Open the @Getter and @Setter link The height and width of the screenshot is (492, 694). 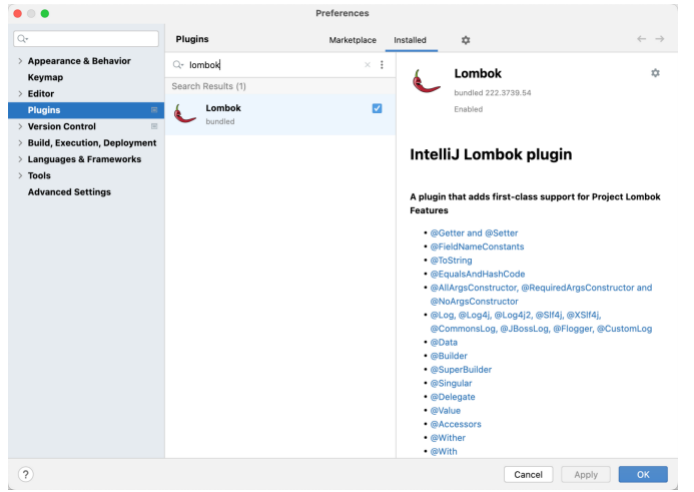point(474,233)
